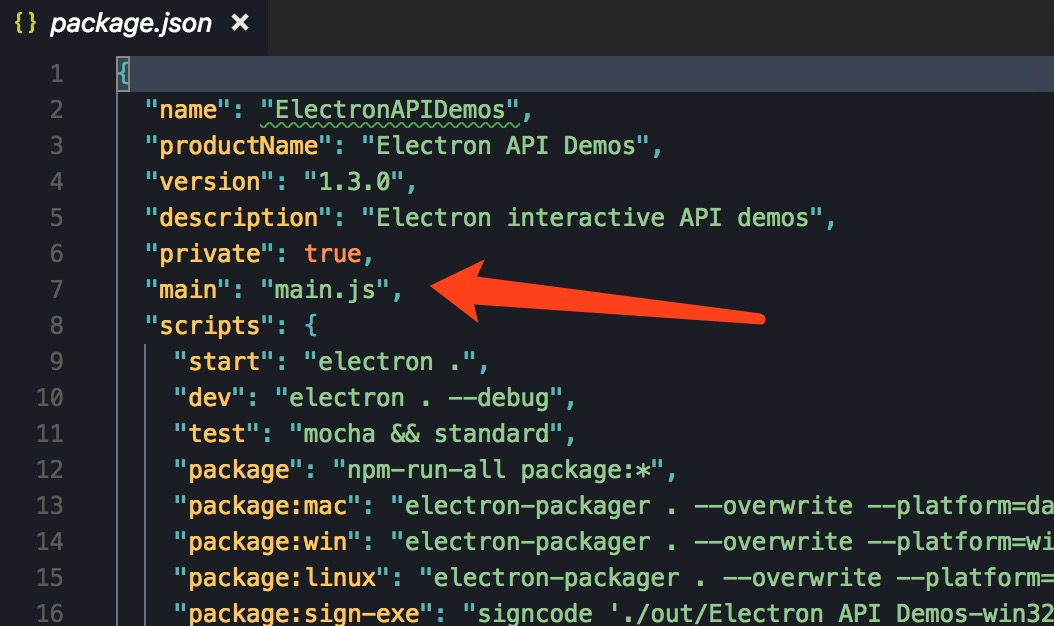Click electron-packager command on package:mac line
This screenshot has height=626, width=1054.
528,506
